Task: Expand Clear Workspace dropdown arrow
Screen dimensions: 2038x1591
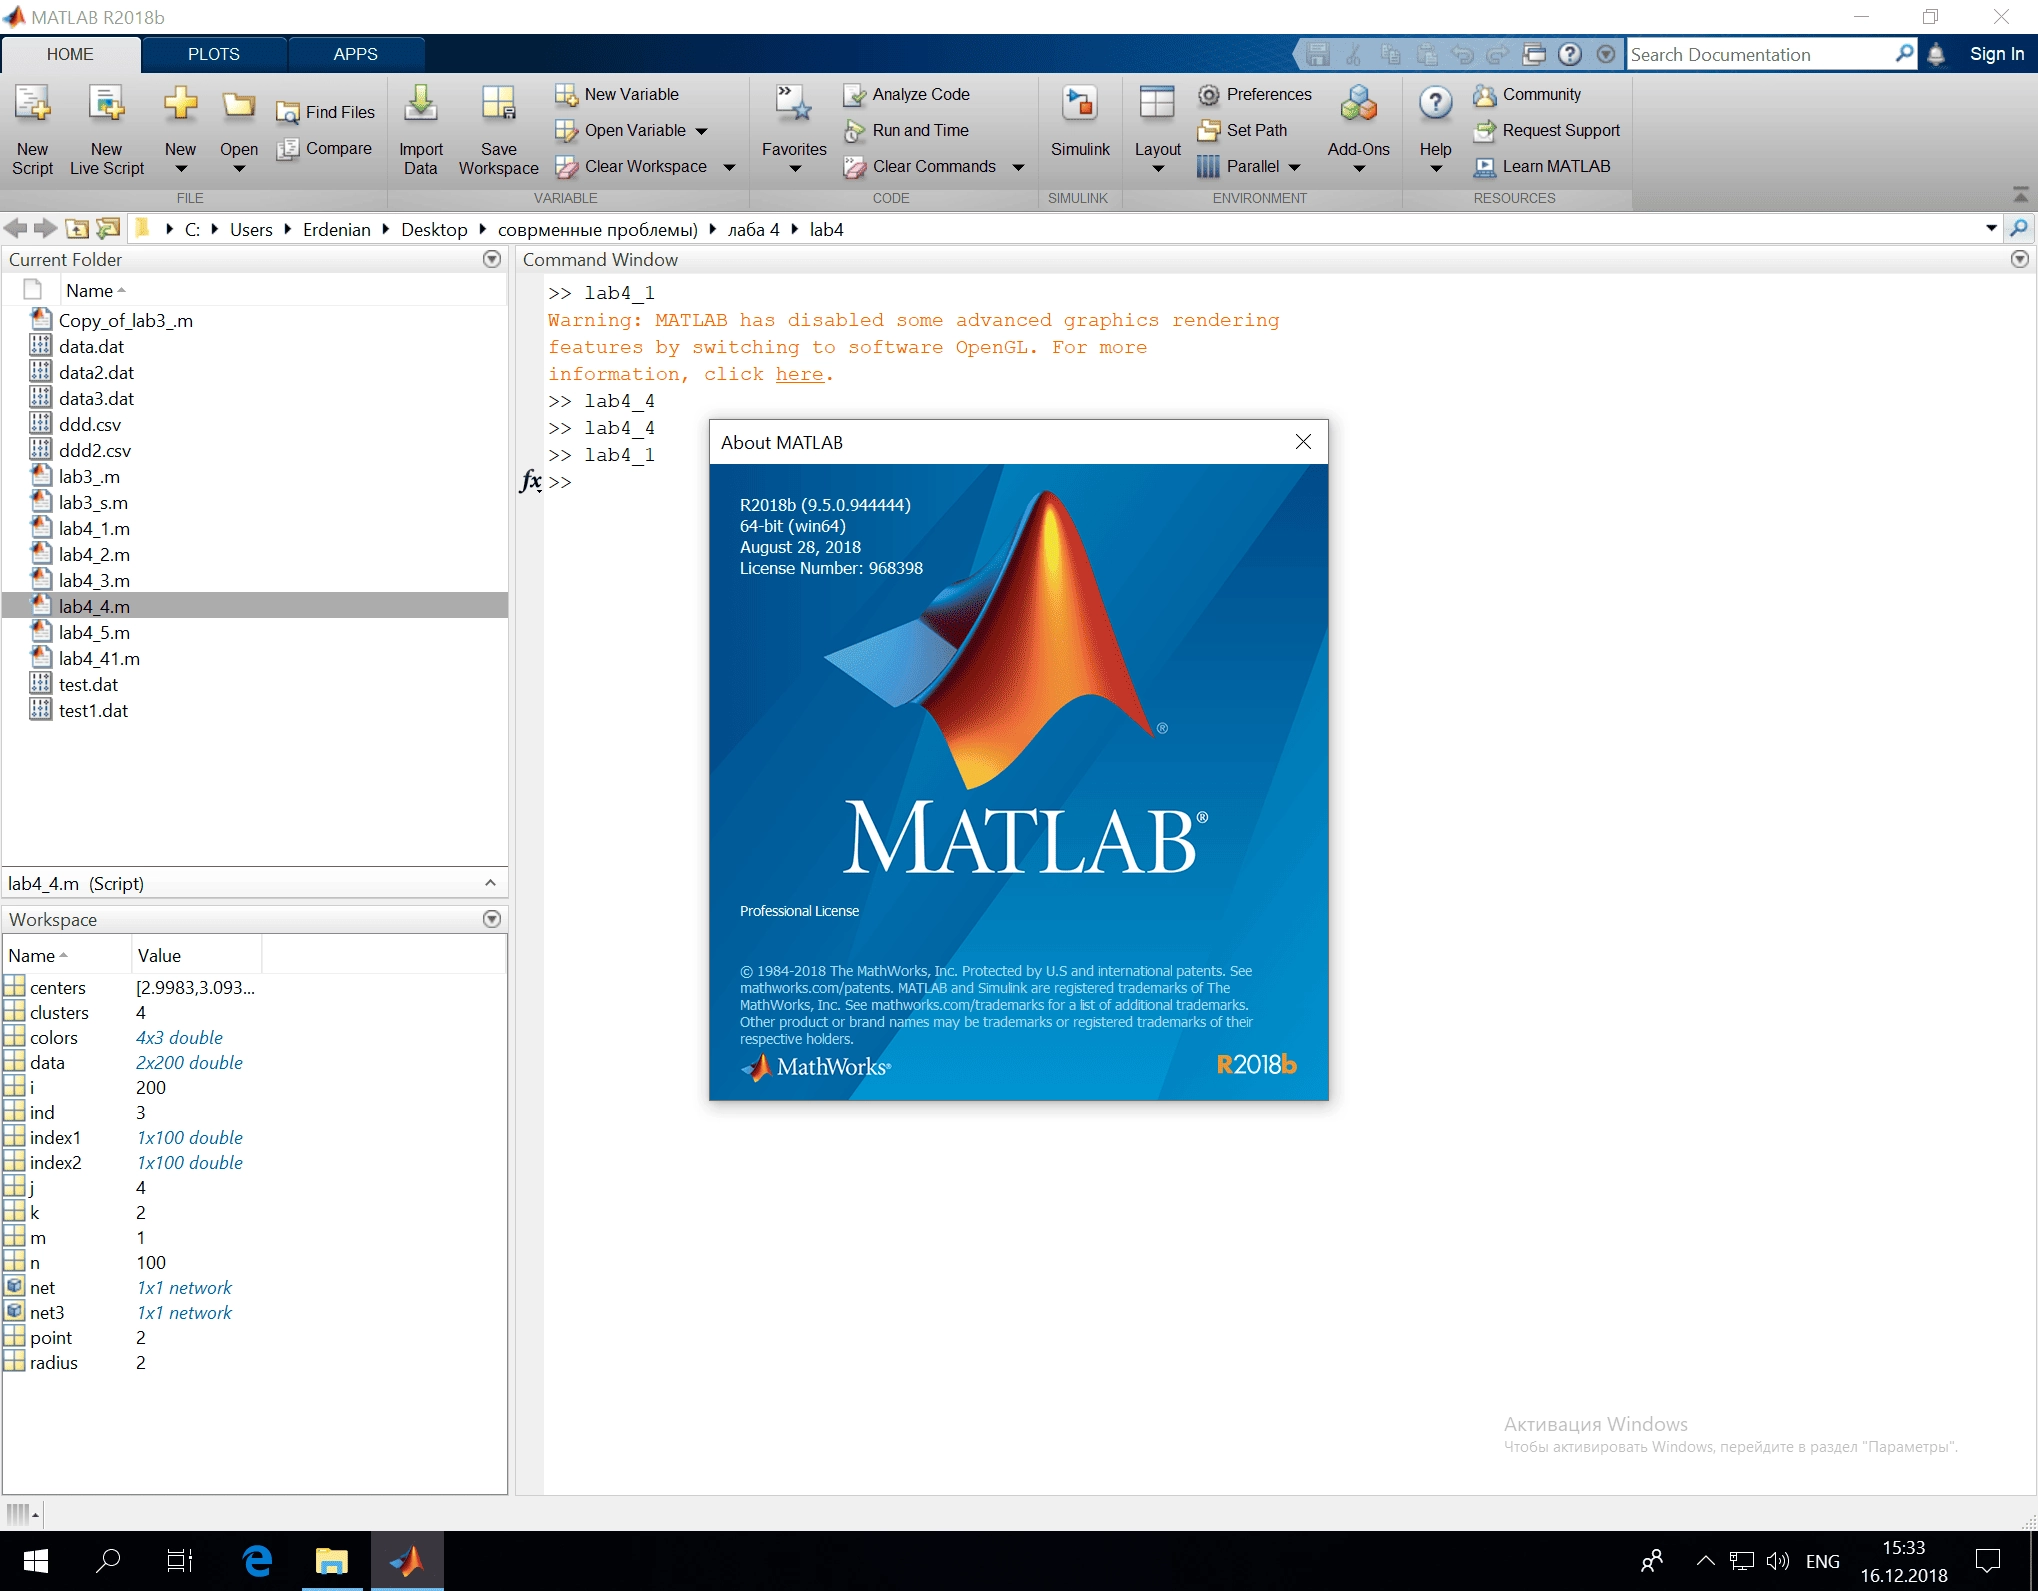Action: pyautogui.click(x=729, y=167)
